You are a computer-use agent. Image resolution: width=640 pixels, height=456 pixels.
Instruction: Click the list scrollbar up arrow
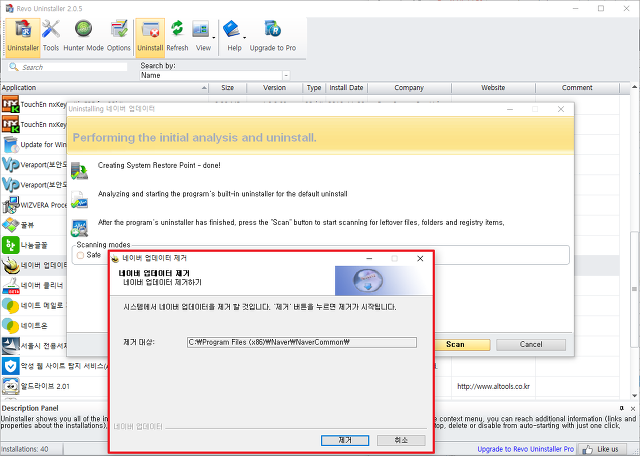click(634, 87)
